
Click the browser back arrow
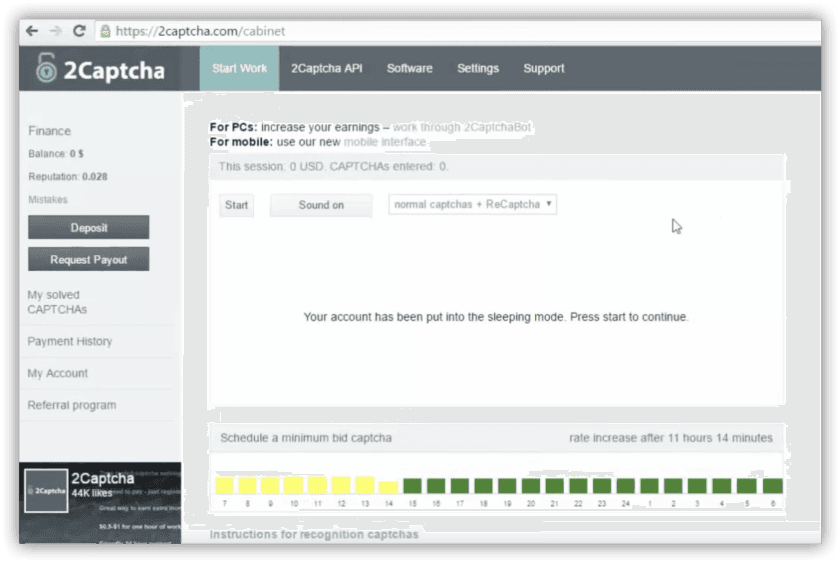(33, 31)
